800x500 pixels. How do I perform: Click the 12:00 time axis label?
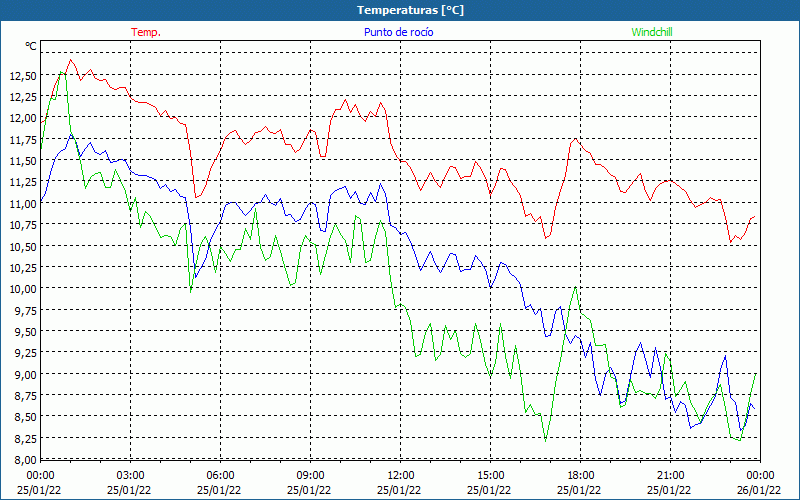point(401,476)
